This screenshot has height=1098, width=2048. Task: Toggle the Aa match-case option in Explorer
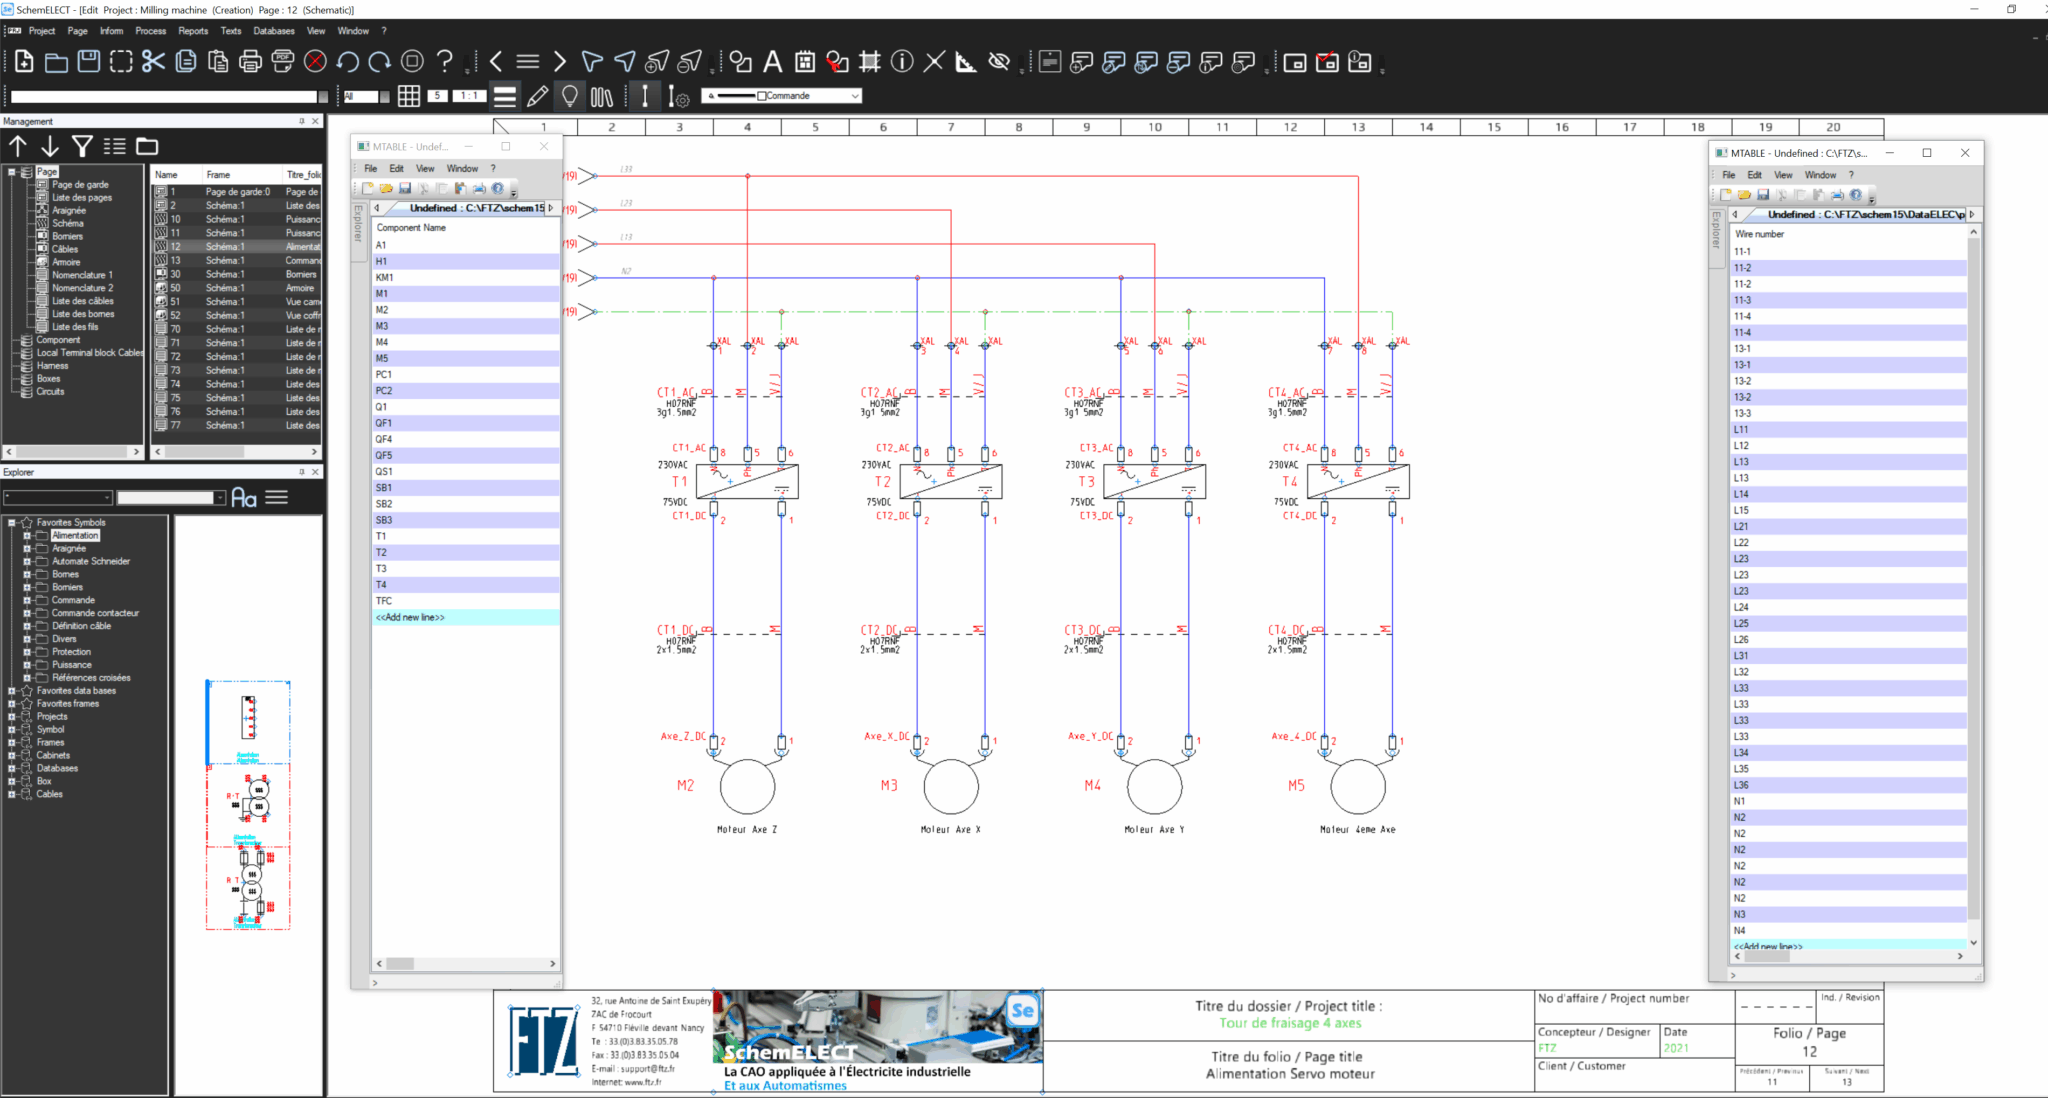pos(244,497)
